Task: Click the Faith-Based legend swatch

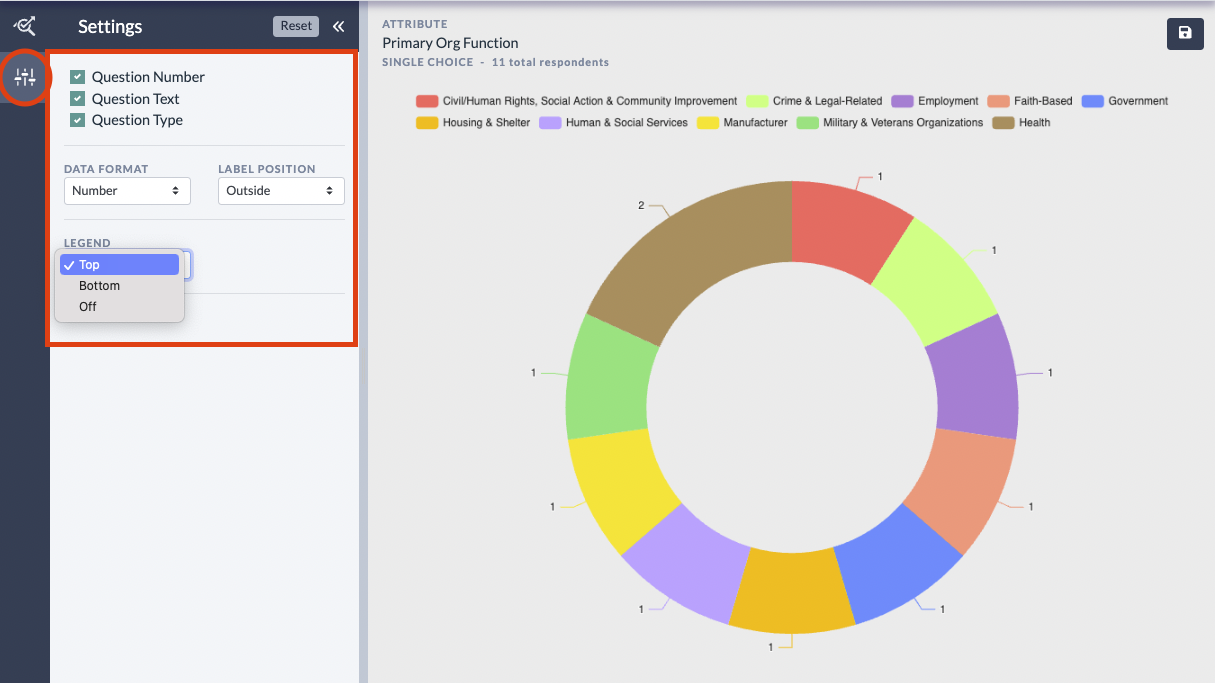Action: coord(998,101)
